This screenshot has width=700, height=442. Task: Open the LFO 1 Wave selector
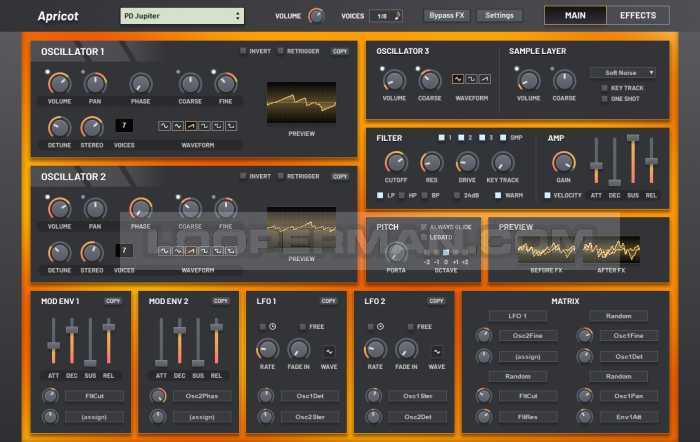click(x=329, y=351)
